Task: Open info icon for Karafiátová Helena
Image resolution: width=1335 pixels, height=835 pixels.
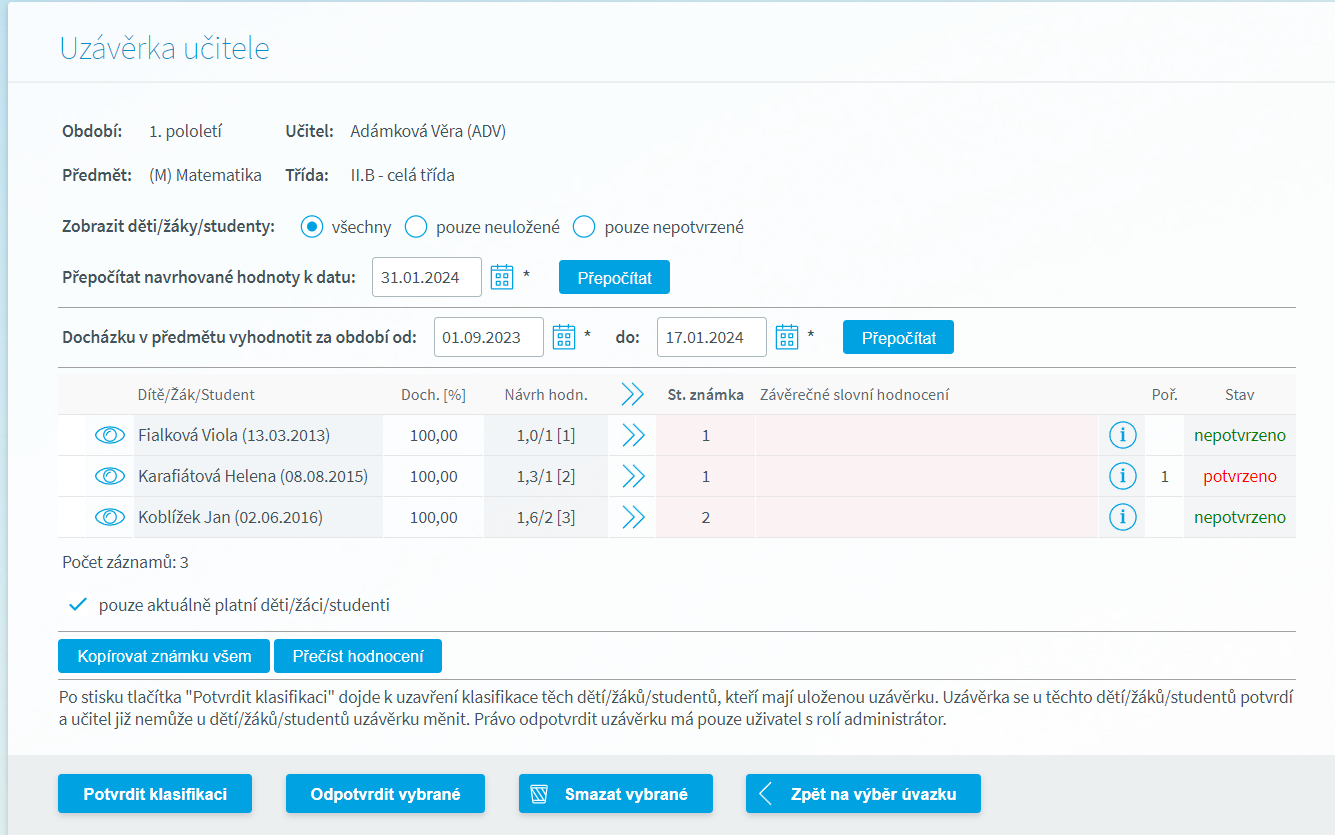Action: coord(1122,476)
